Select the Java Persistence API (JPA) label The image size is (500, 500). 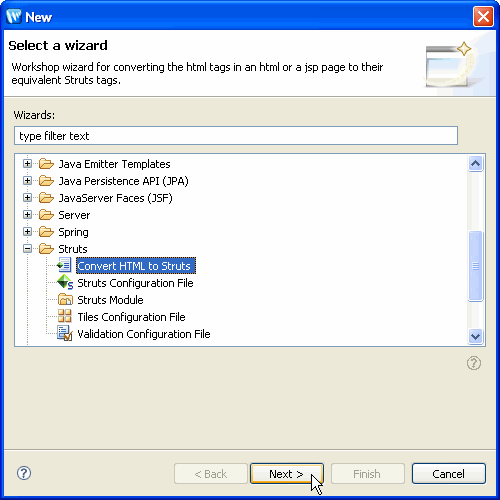(x=124, y=181)
